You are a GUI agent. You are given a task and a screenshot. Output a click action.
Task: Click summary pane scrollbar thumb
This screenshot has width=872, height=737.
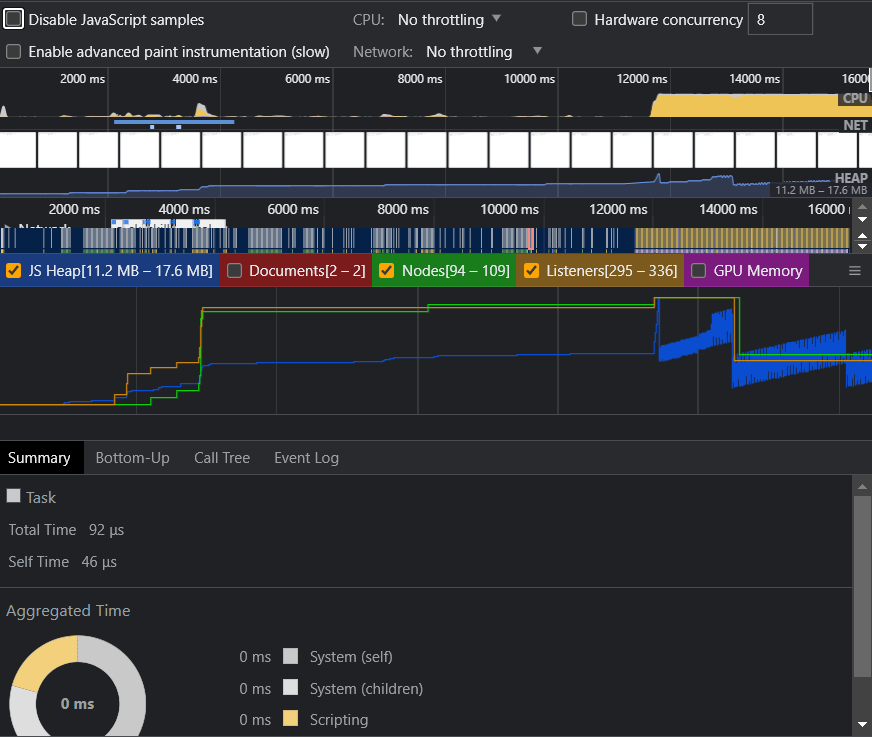(x=862, y=586)
